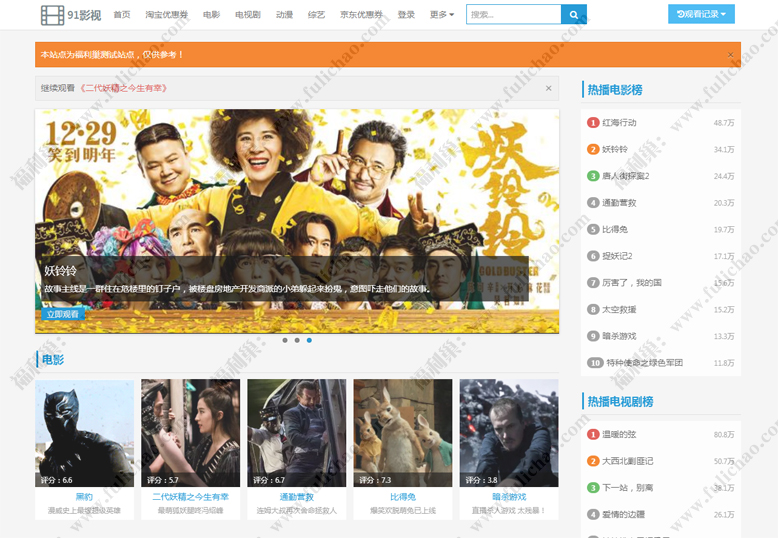Click the 立即观看 button
This screenshot has height=538, width=778.
tap(63, 314)
